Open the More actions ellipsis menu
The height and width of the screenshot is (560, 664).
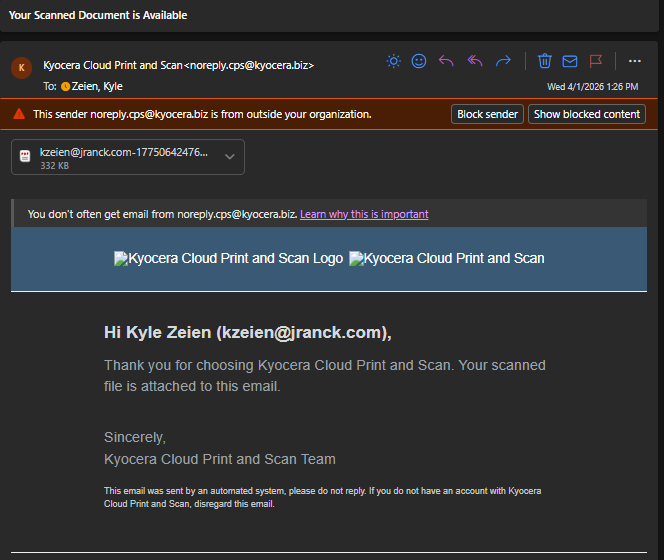pos(634,61)
